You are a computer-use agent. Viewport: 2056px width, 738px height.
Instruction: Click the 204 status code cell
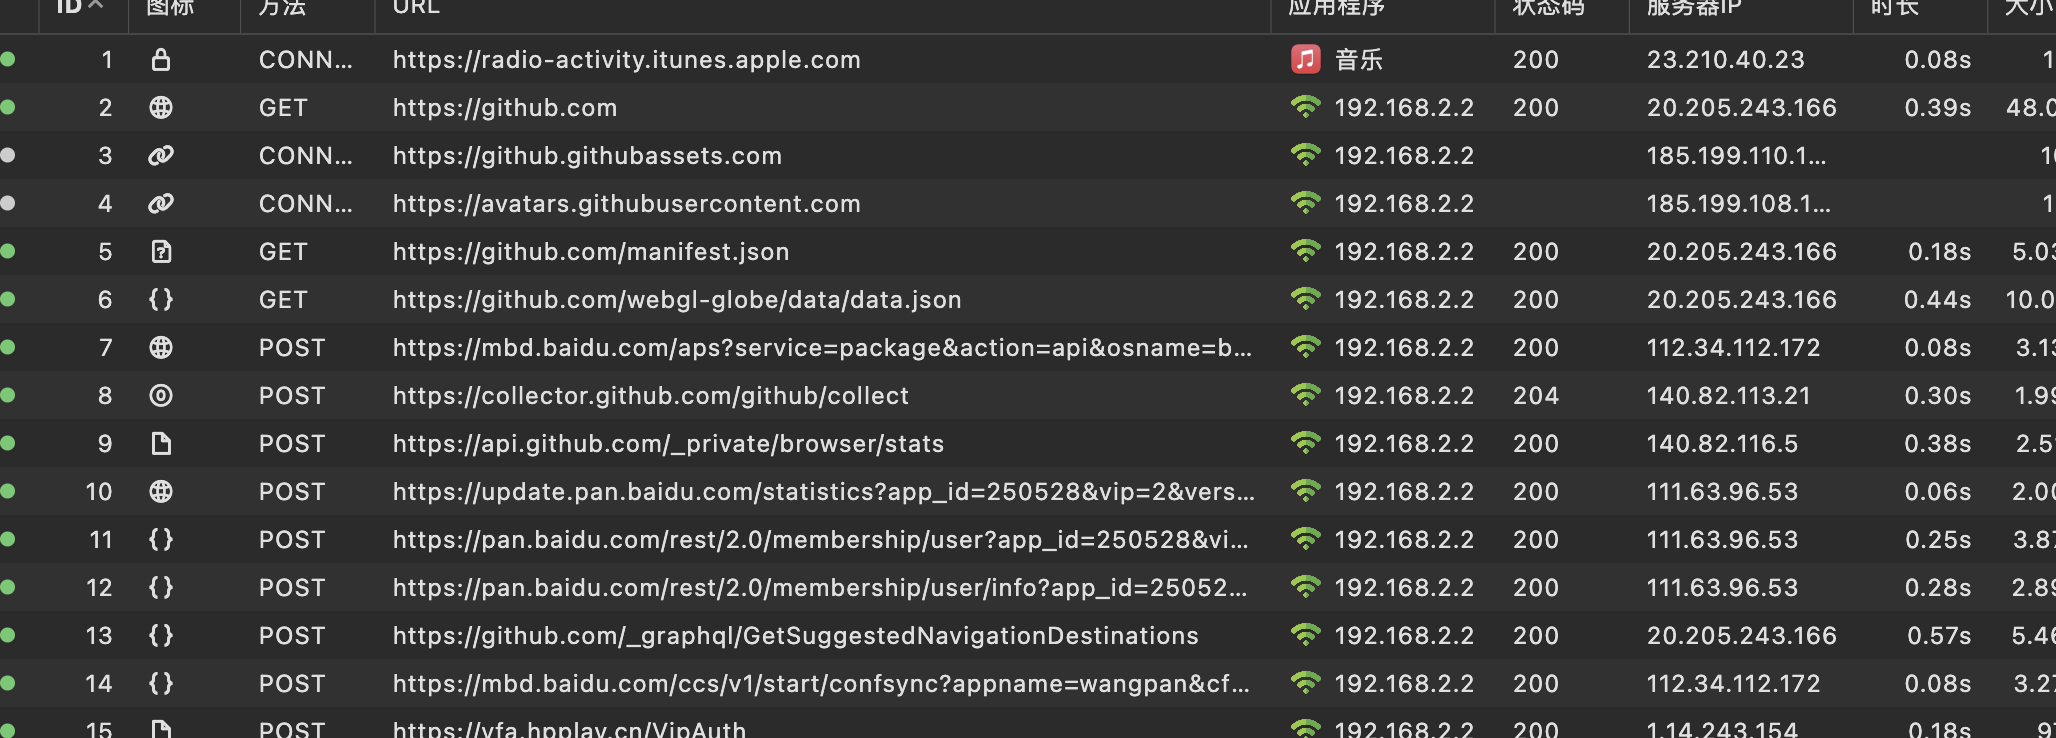coord(1536,396)
